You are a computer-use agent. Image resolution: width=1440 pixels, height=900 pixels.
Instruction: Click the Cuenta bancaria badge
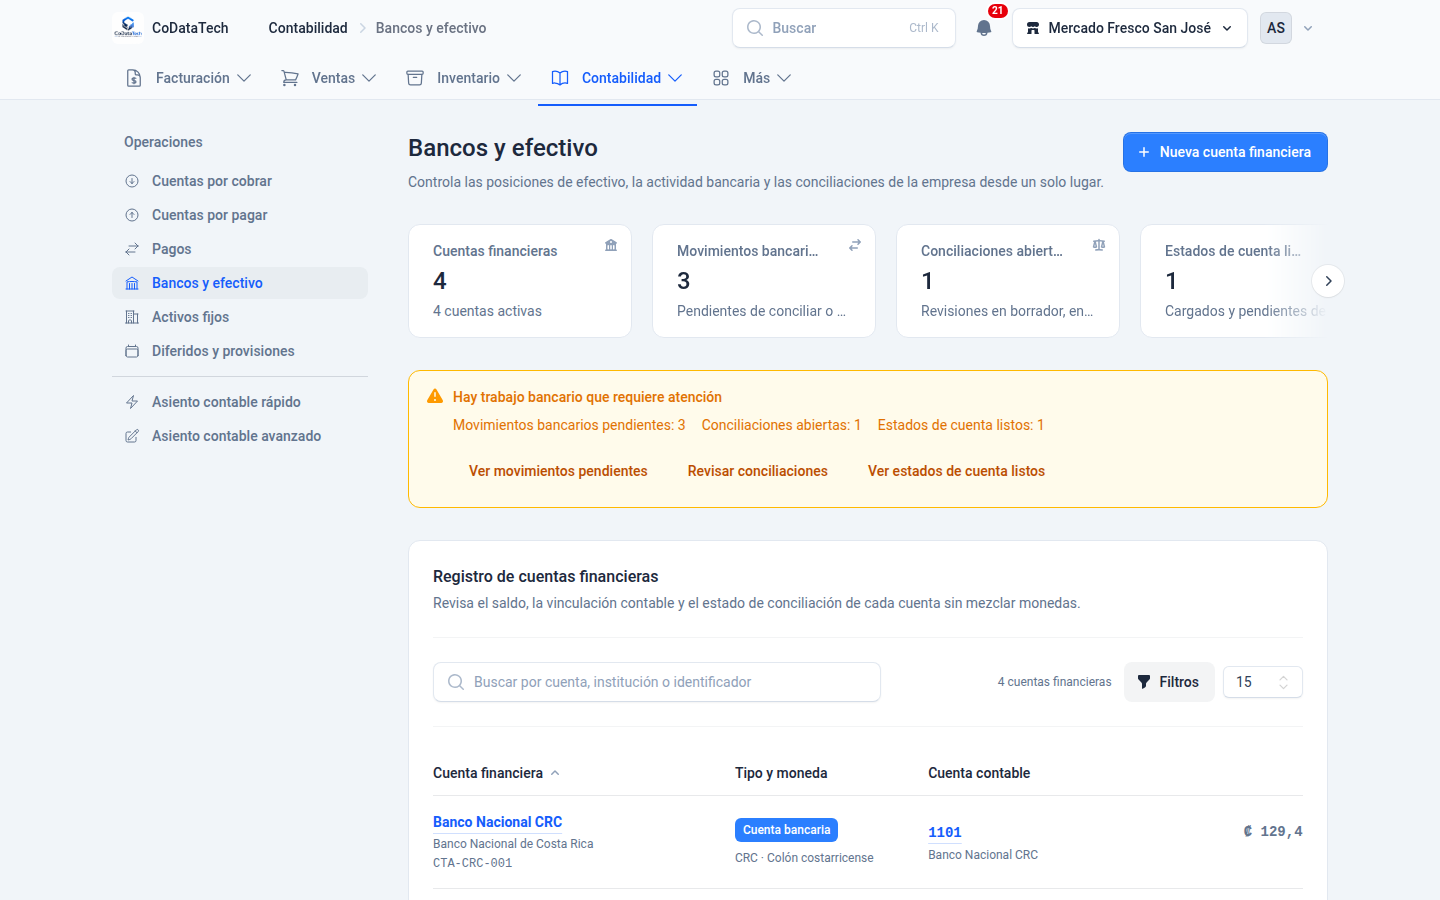(x=786, y=830)
